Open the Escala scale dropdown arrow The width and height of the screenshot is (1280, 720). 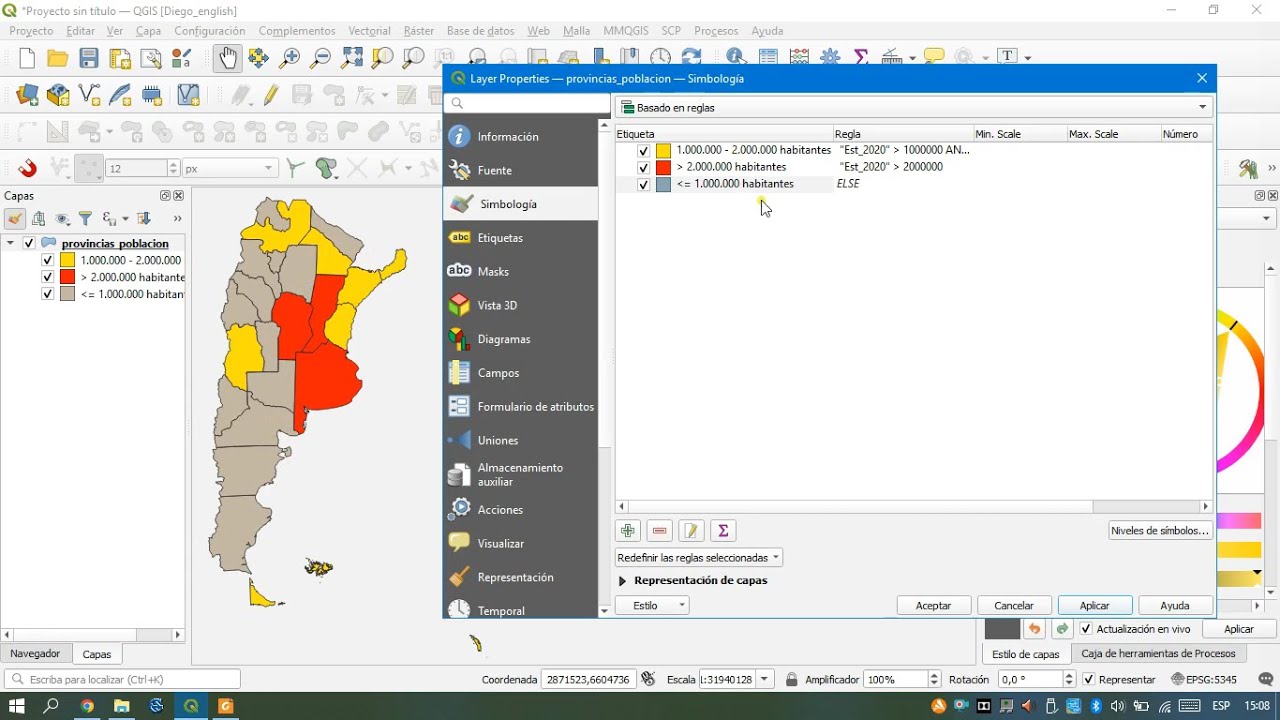coord(765,680)
